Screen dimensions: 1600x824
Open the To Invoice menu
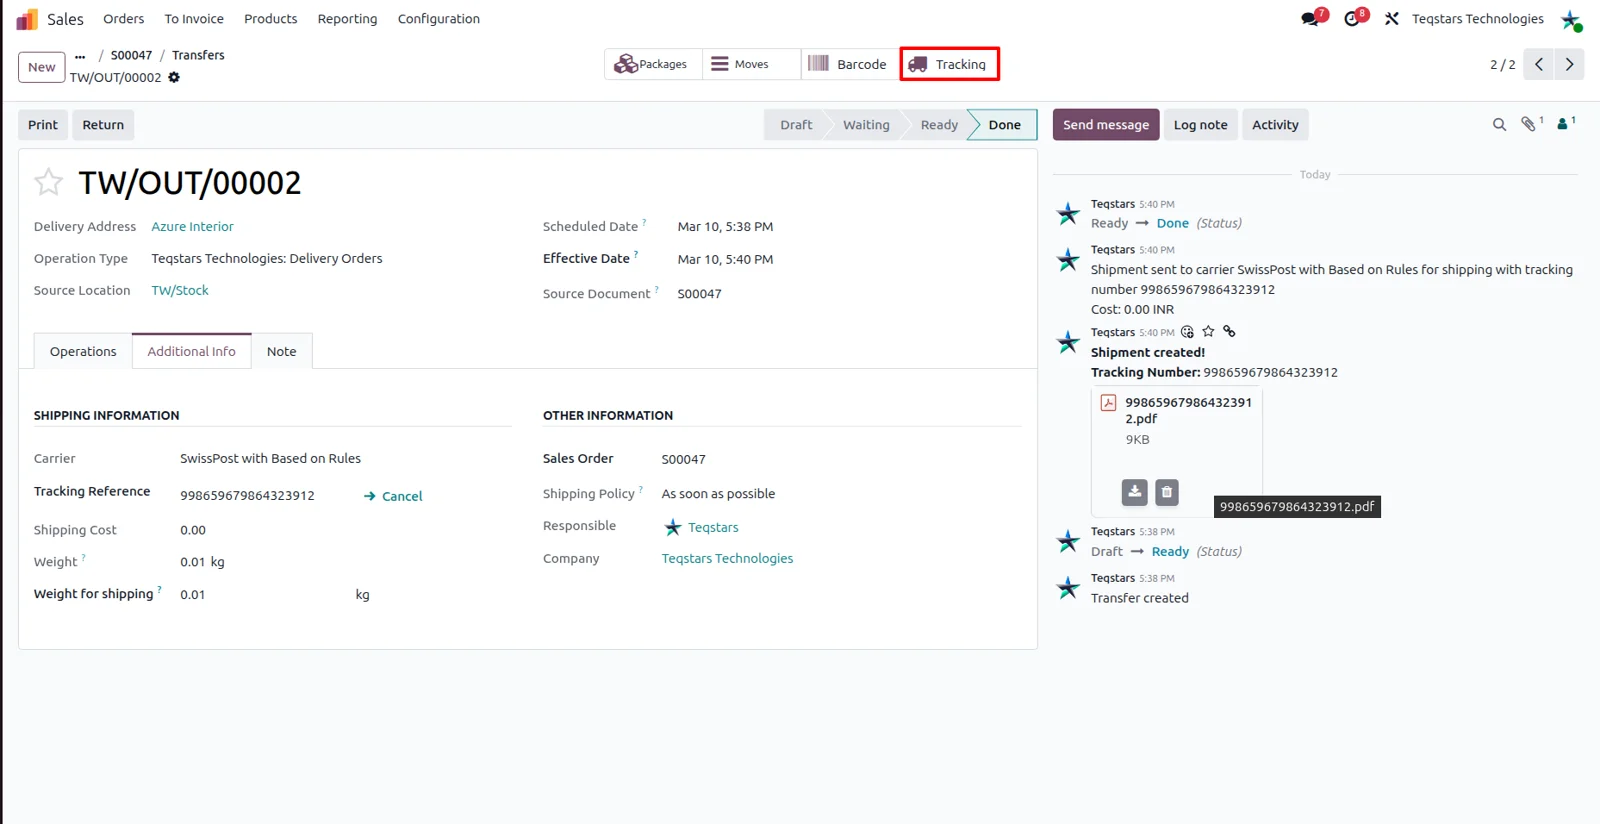point(194,19)
